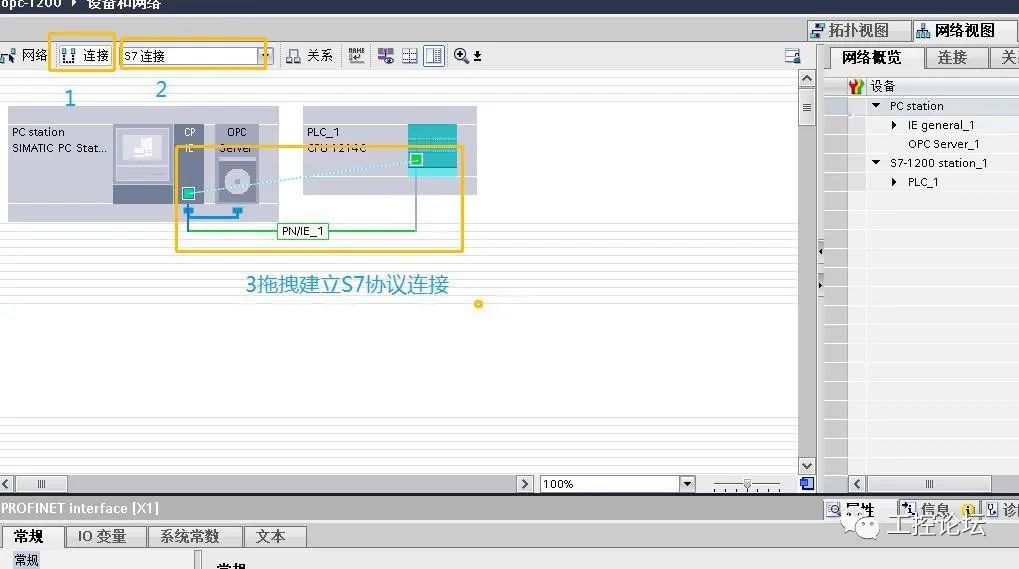
Task: Click the overview pane scroll left arrow
Action: point(857,484)
